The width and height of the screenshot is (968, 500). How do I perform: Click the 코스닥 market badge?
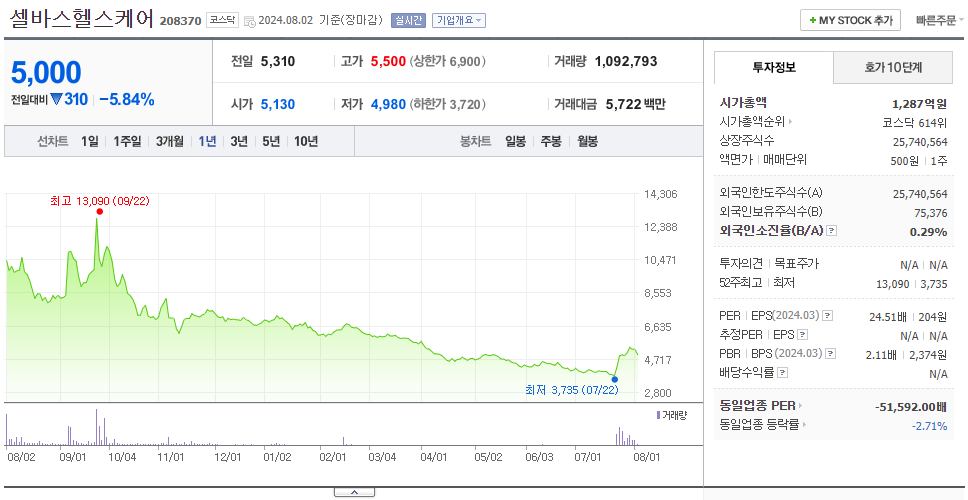222,20
